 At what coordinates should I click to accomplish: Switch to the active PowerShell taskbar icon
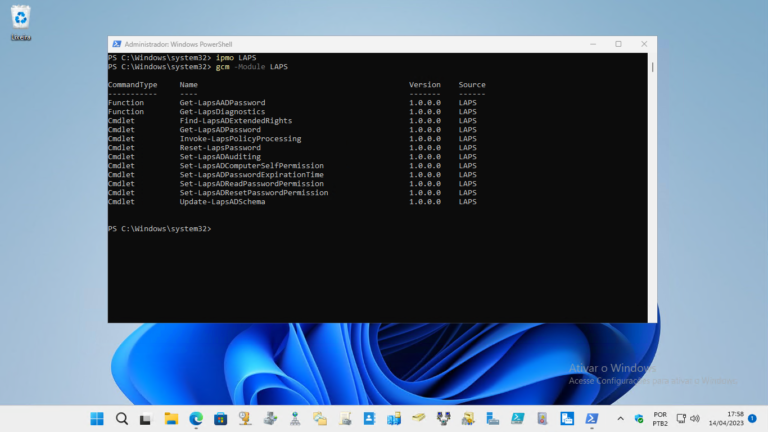coord(592,419)
